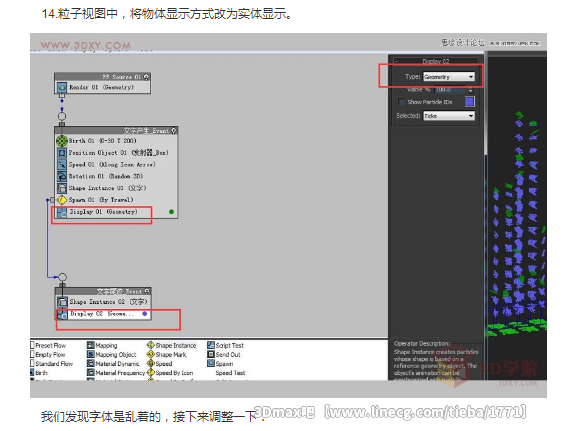Select the Speed By Icon depot operator
Screen dimensions: 566x431
[x=170, y=373]
